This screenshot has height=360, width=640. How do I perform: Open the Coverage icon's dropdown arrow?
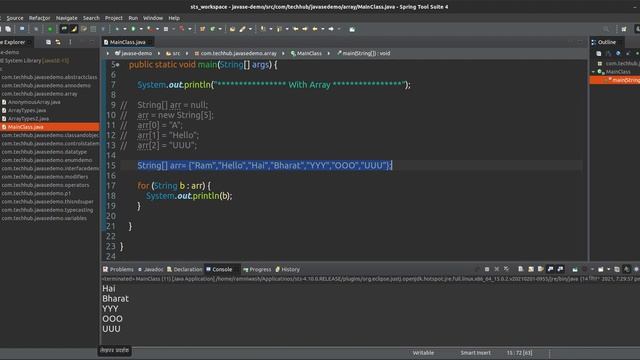[x=158, y=29]
